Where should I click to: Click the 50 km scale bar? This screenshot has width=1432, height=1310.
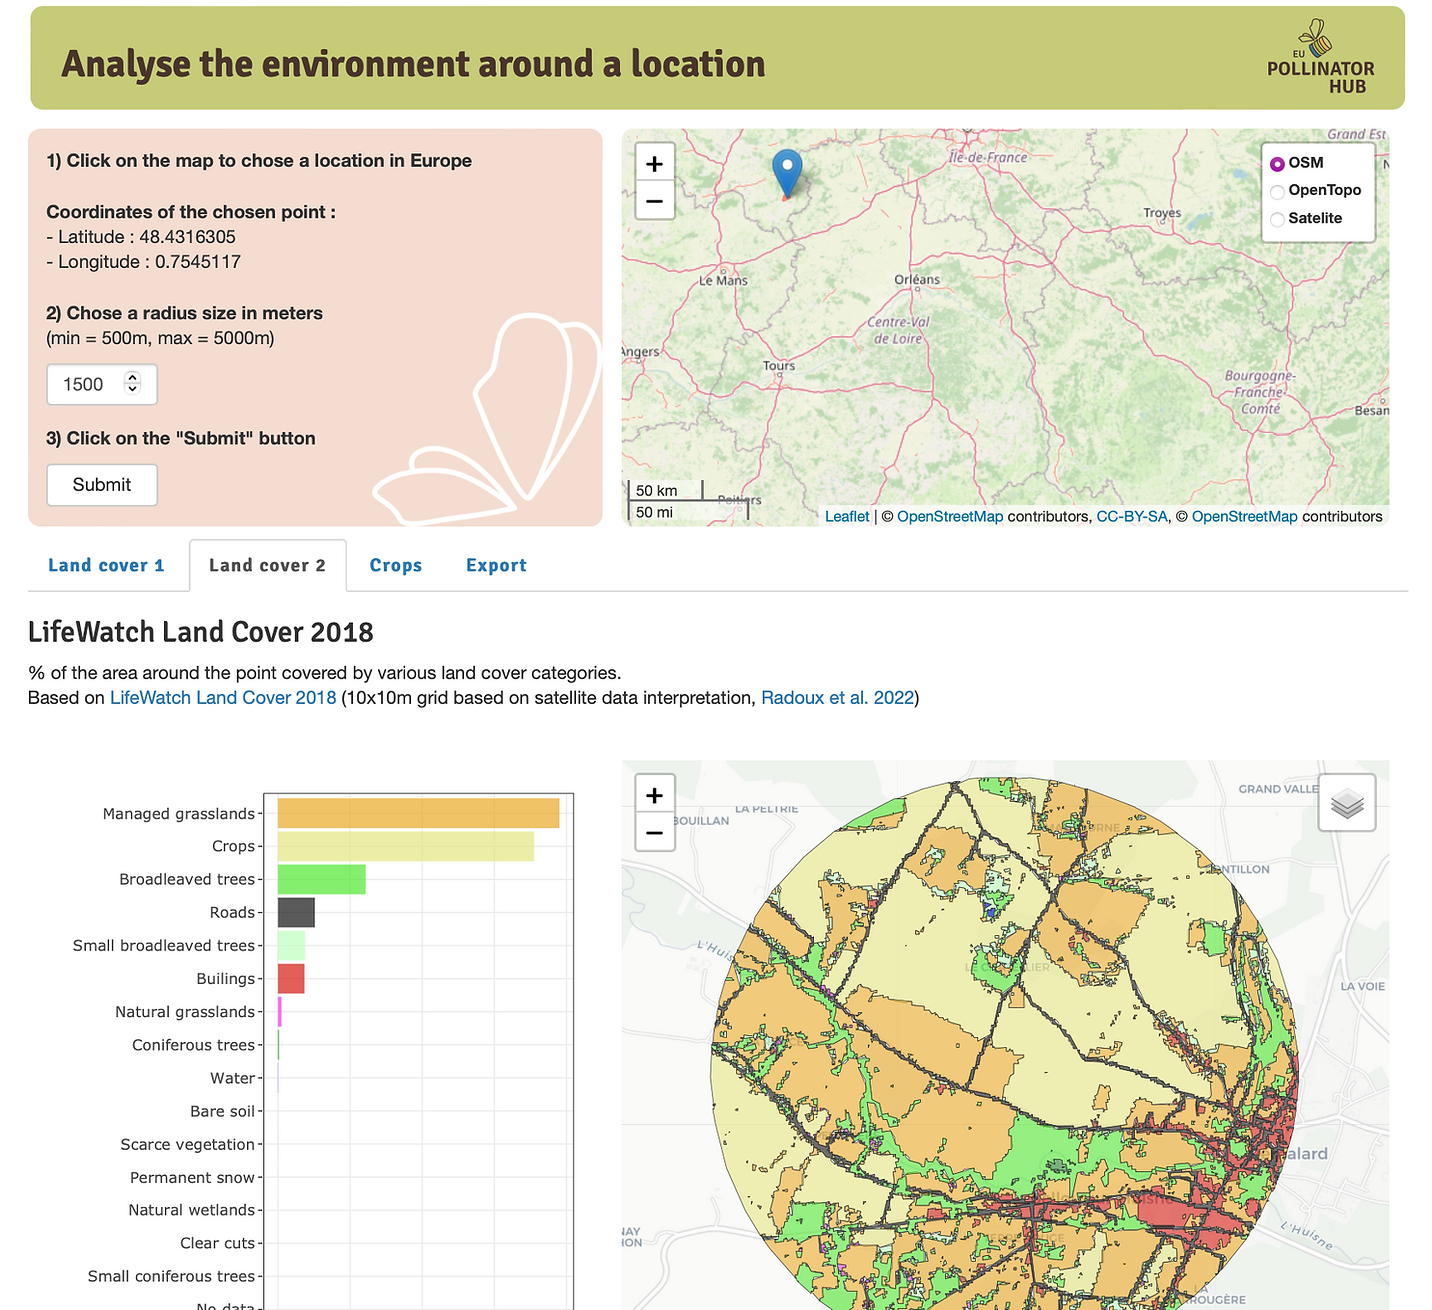point(665,491)
